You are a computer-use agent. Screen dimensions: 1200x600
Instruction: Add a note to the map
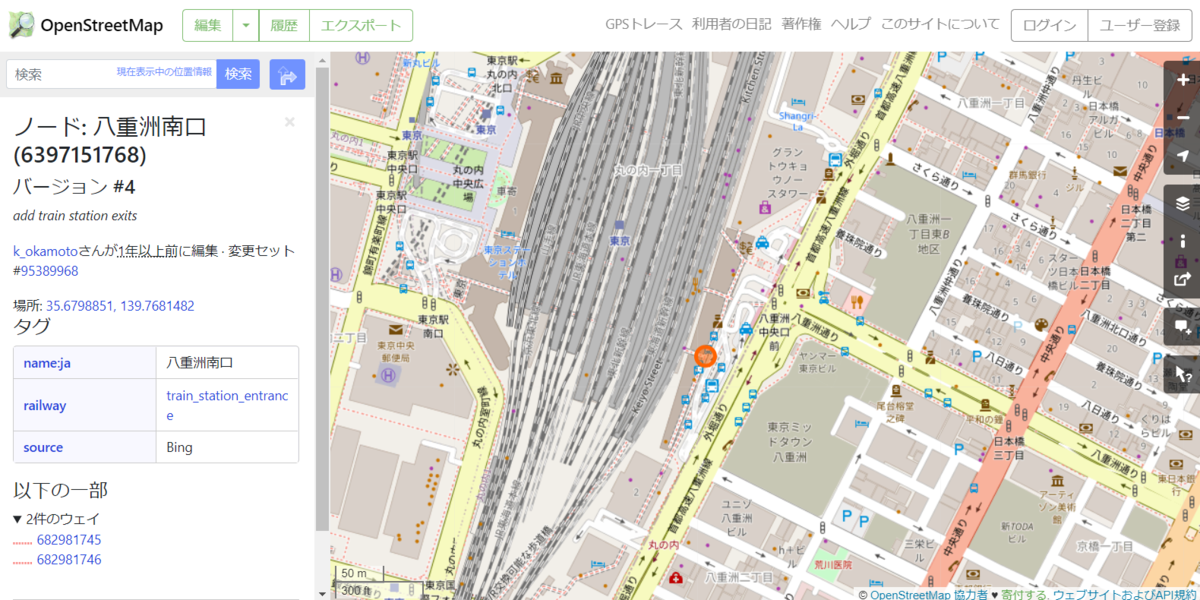click(x=1183, y=326)
